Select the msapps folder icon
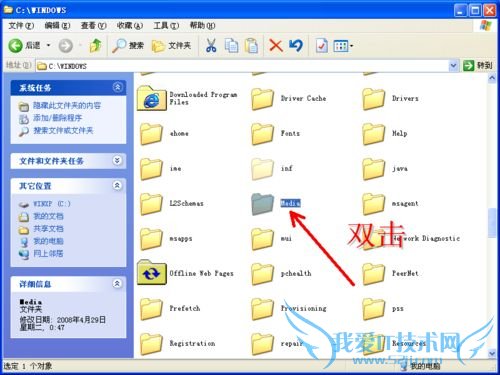This screenshot has width=500, height=375. (x=151, y=239)
